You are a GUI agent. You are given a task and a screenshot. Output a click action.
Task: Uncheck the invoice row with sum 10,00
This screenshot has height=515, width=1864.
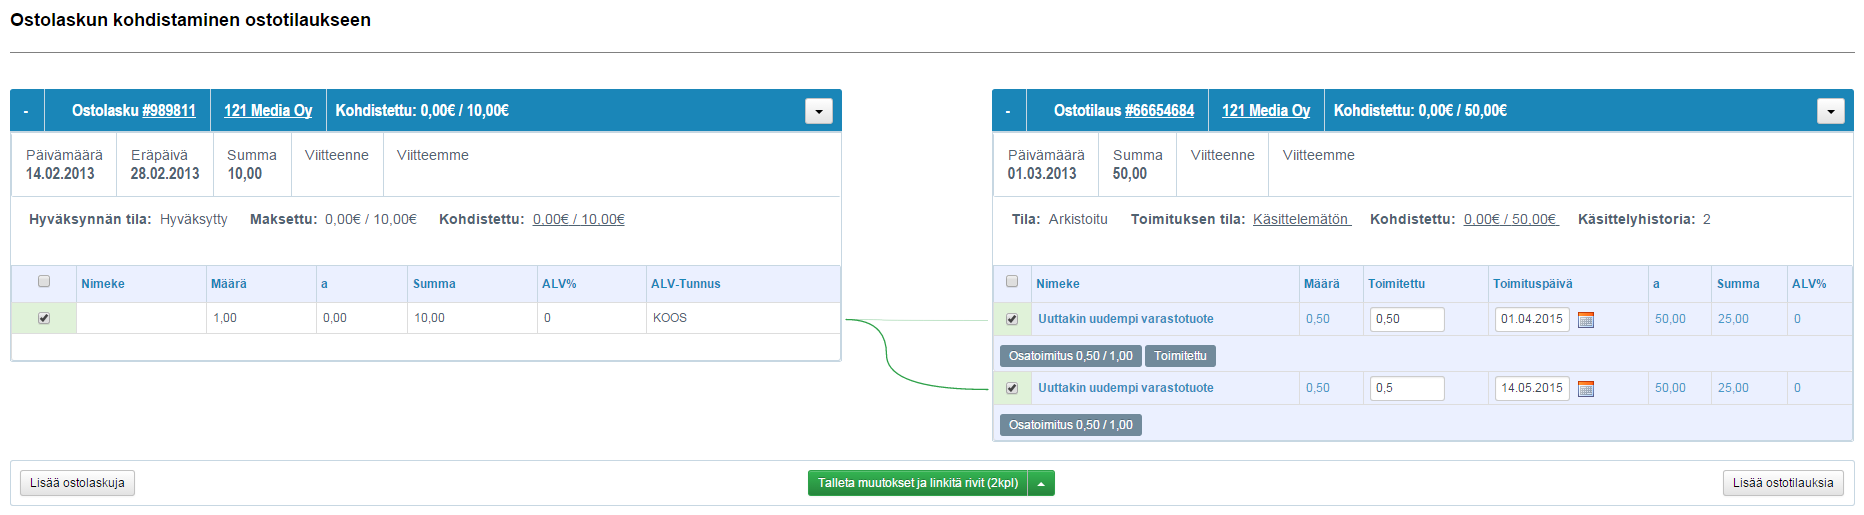click(44, 318)
